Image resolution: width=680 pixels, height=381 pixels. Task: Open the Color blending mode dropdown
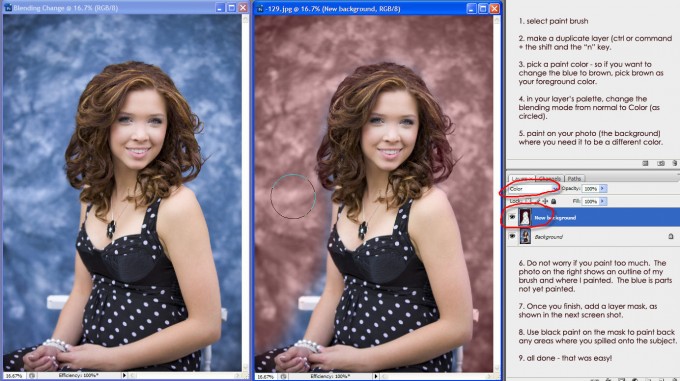[x=533, y=189]
